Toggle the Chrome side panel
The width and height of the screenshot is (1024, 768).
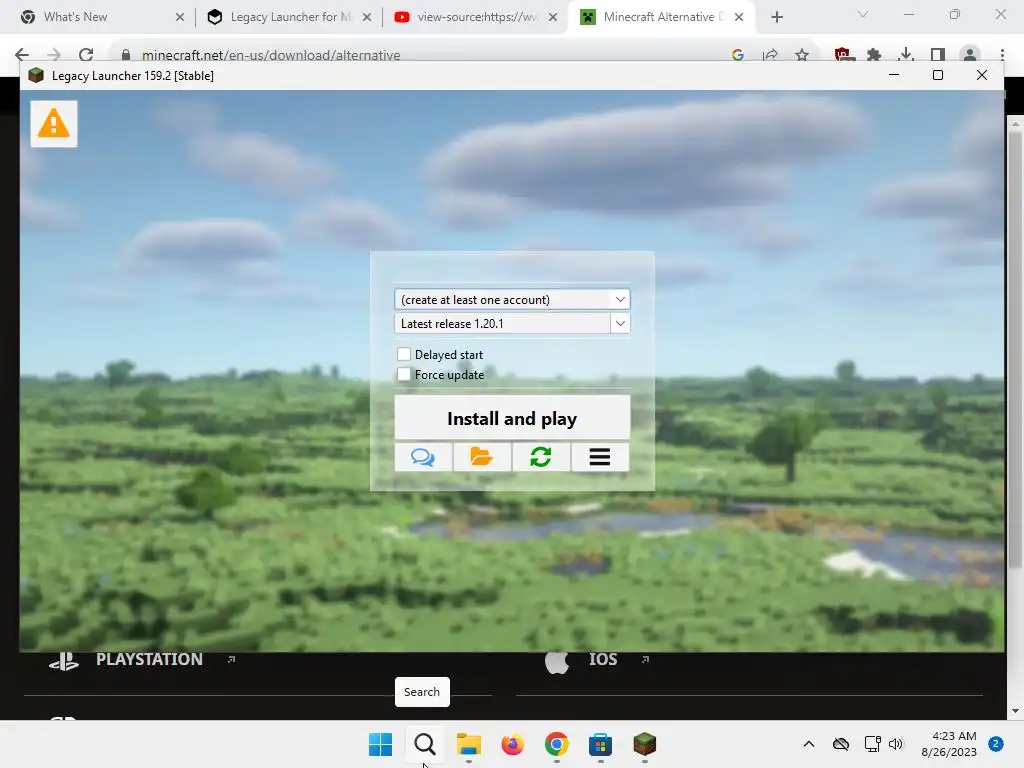938,55
